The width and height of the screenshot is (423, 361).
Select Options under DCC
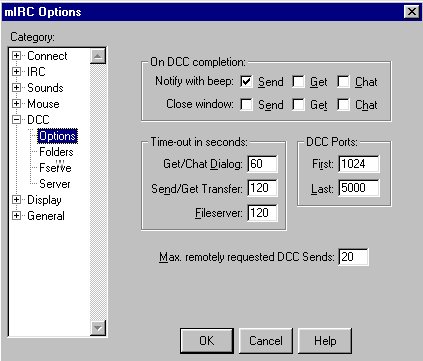click(58, 136)
